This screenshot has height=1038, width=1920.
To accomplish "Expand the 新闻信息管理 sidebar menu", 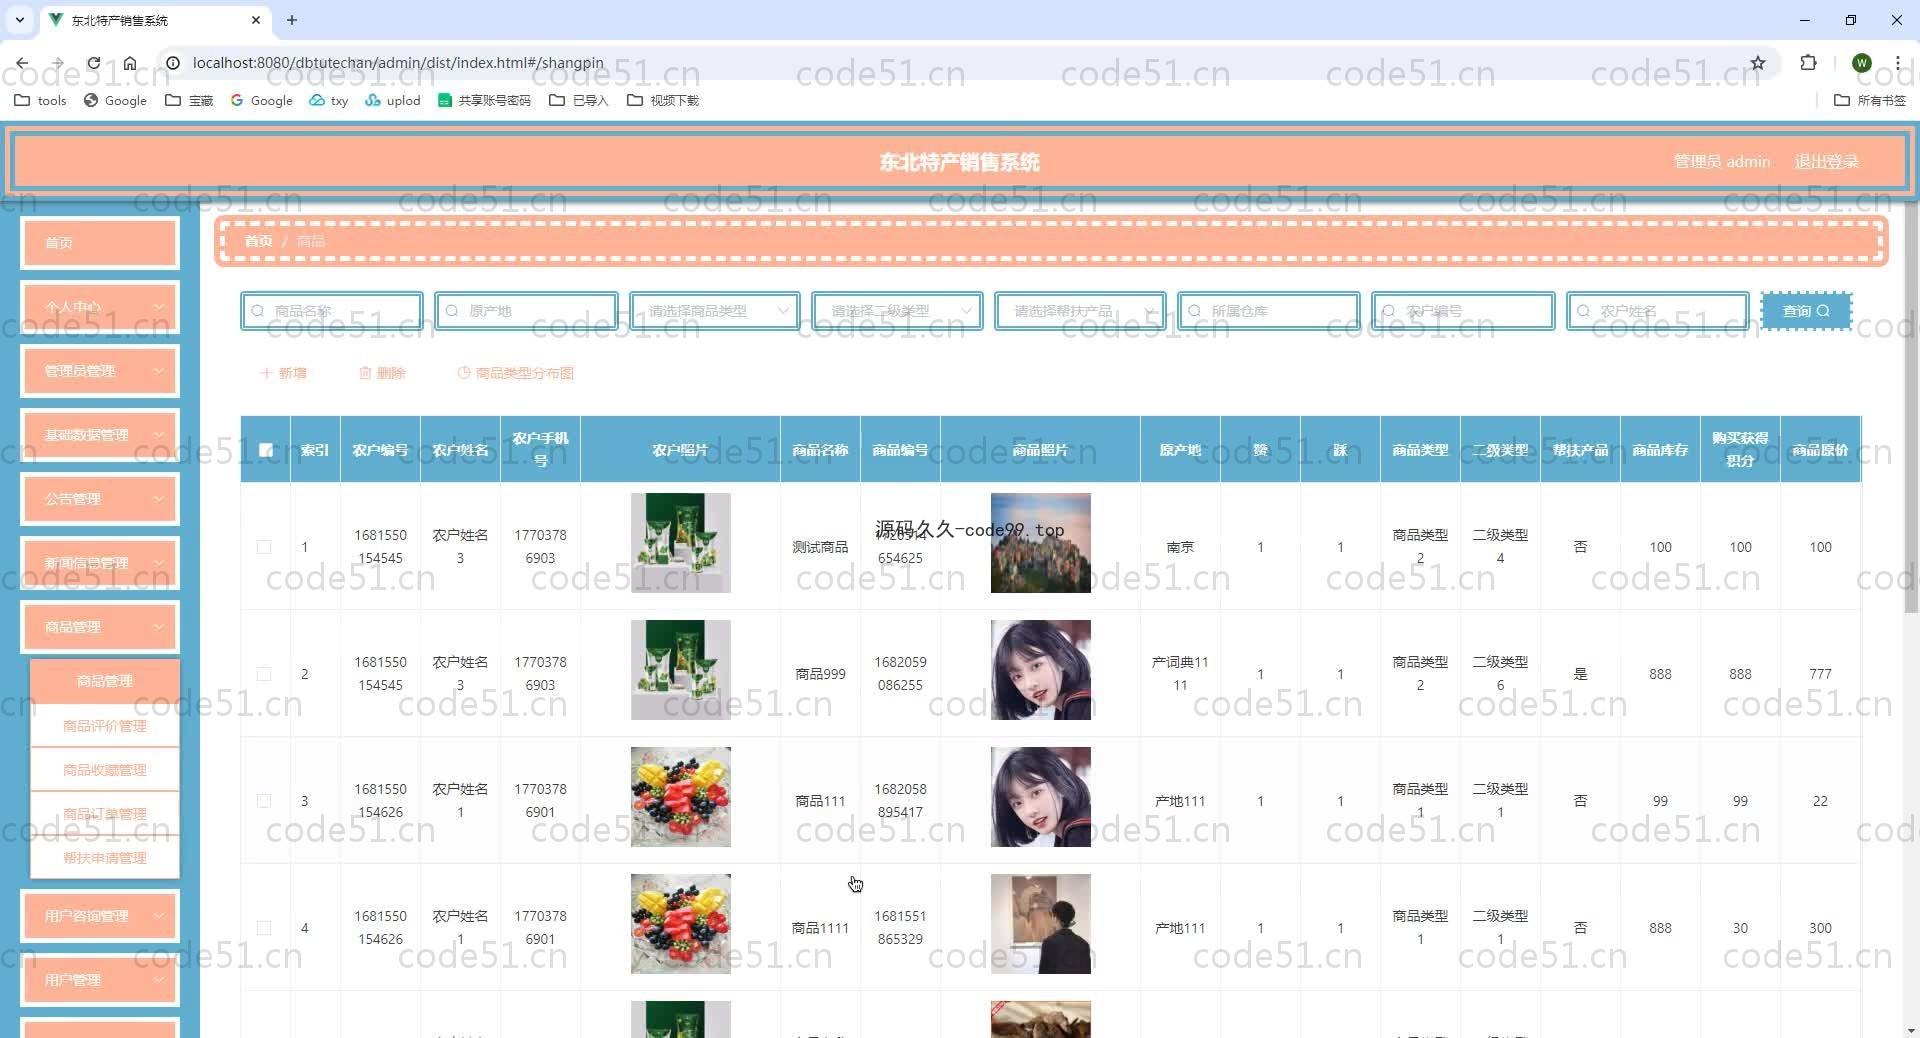I will (100, 563).
